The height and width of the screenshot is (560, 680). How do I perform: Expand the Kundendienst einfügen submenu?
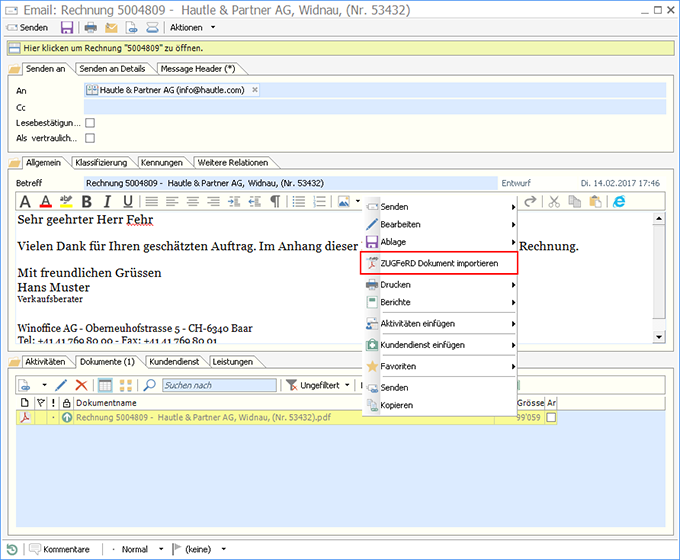click(x=440, y=345)
